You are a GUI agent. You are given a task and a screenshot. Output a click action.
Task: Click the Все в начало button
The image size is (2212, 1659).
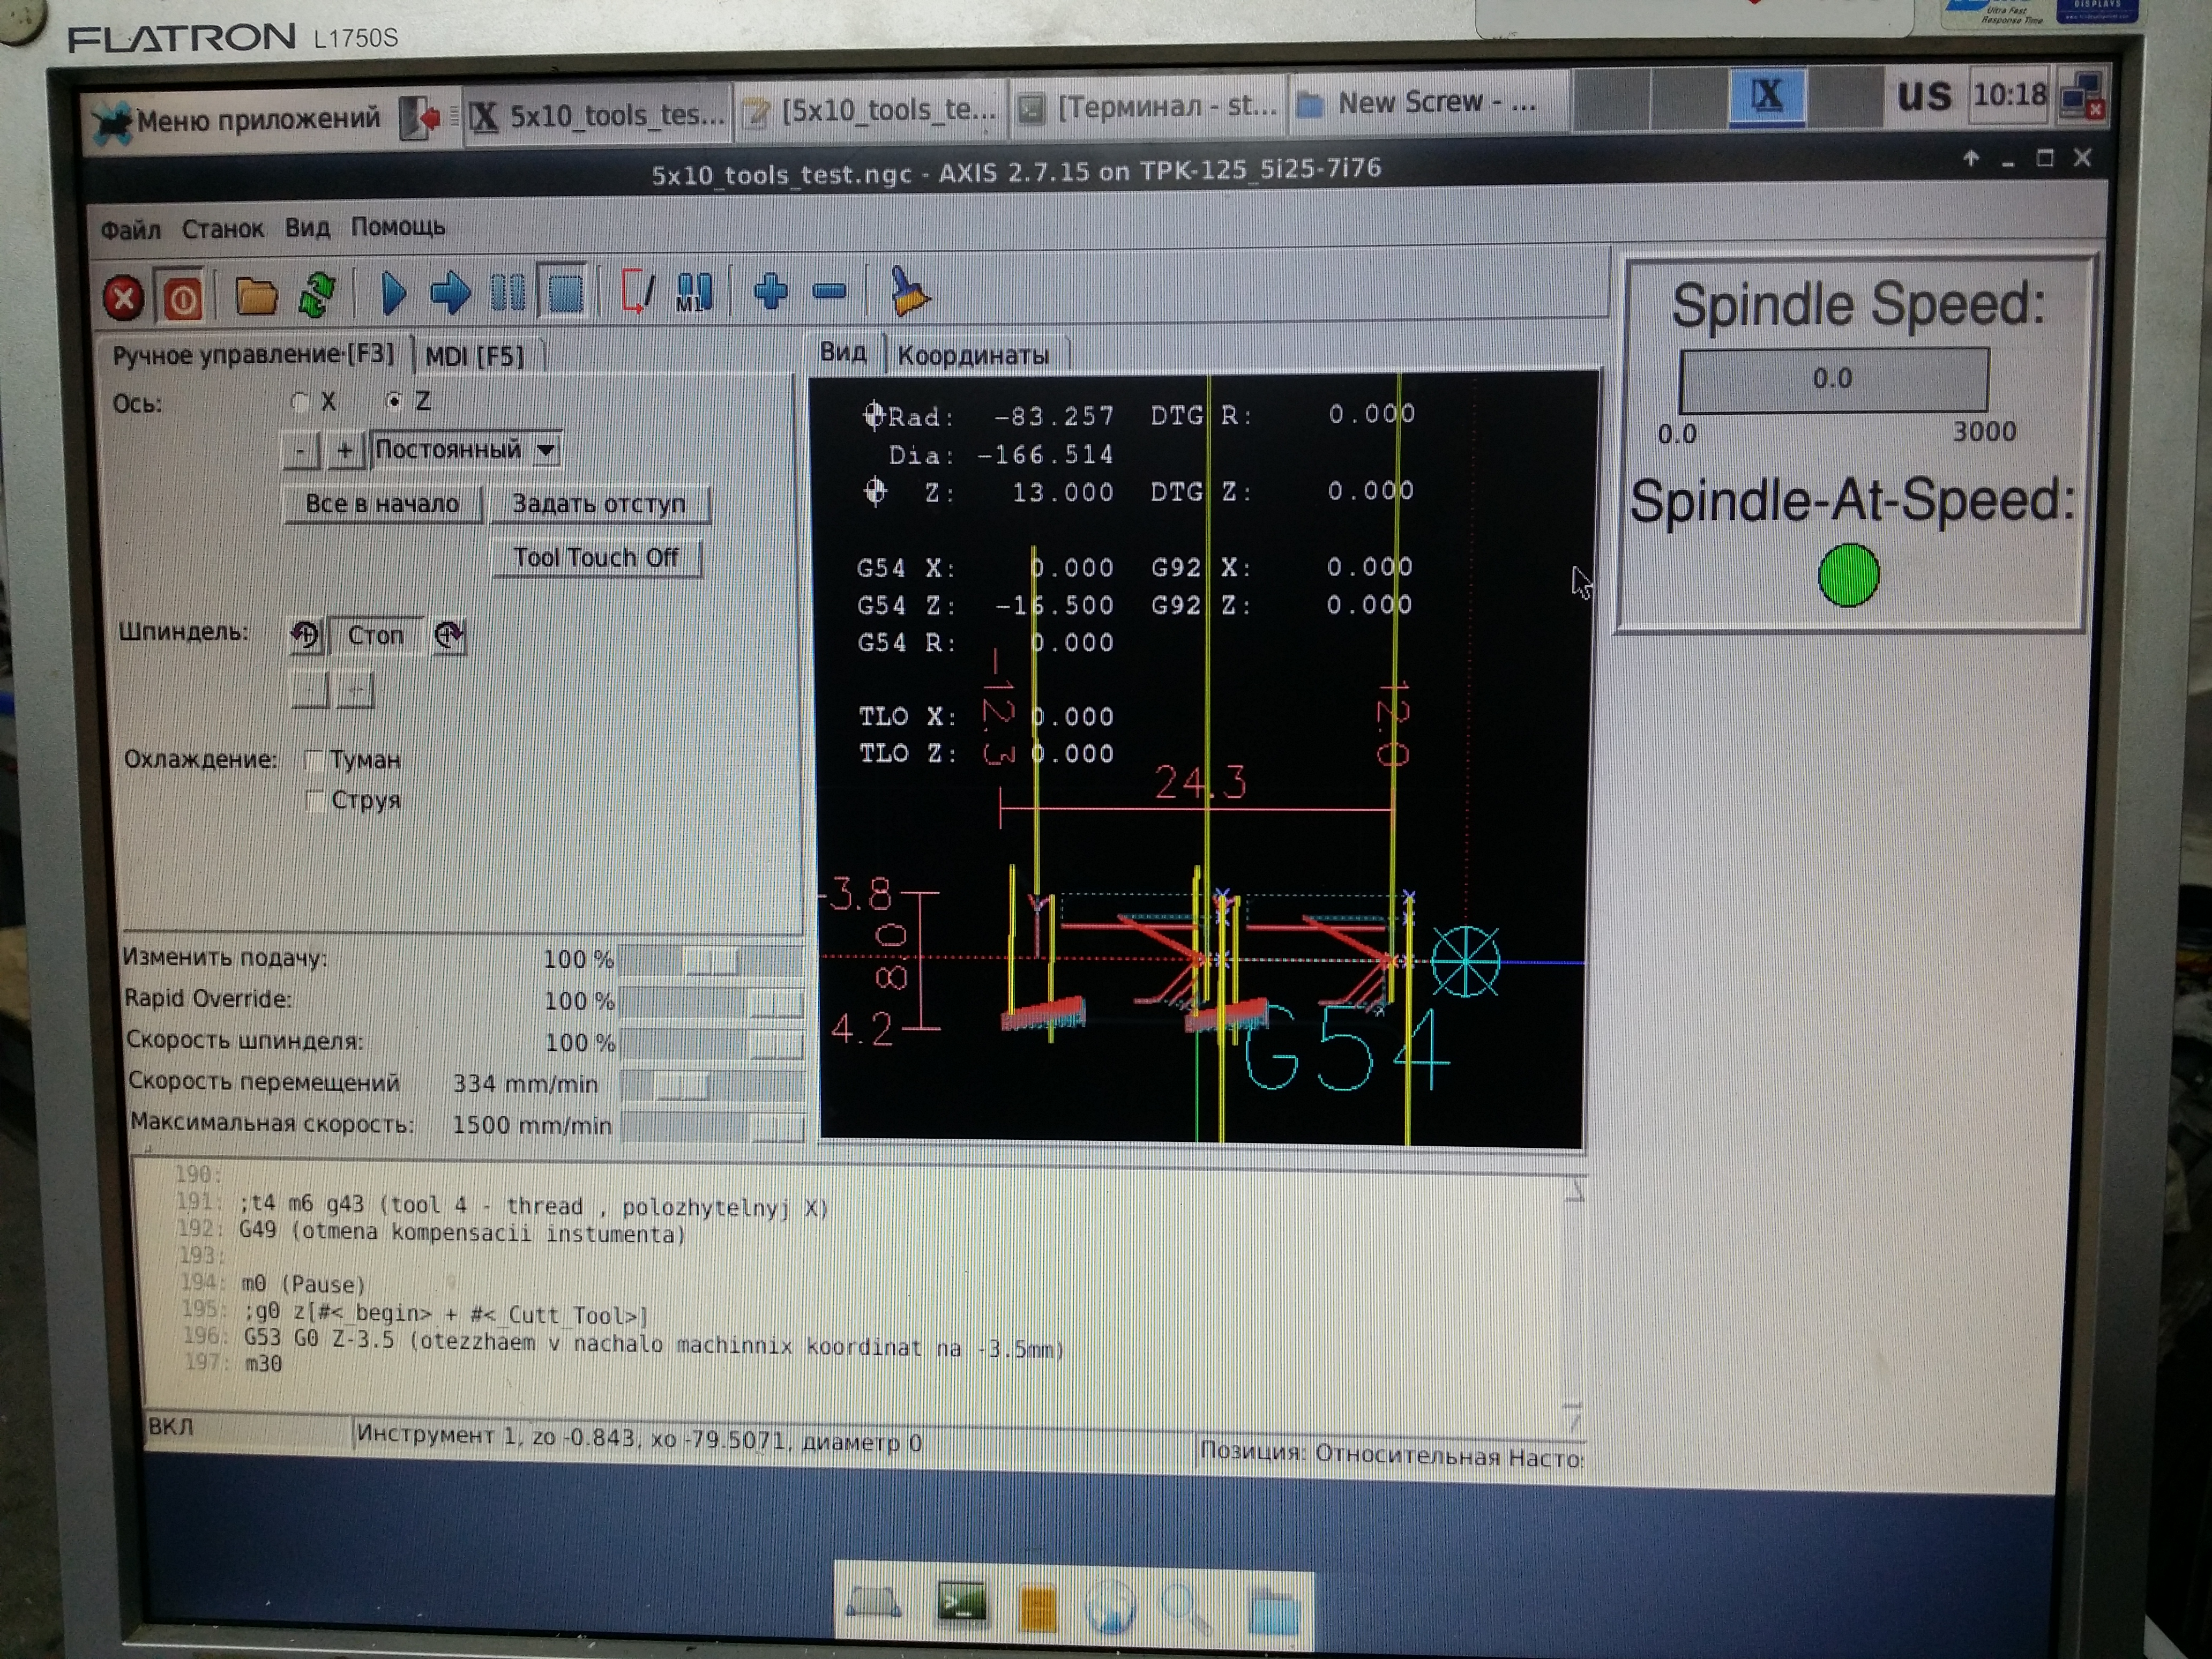point(382,504)
